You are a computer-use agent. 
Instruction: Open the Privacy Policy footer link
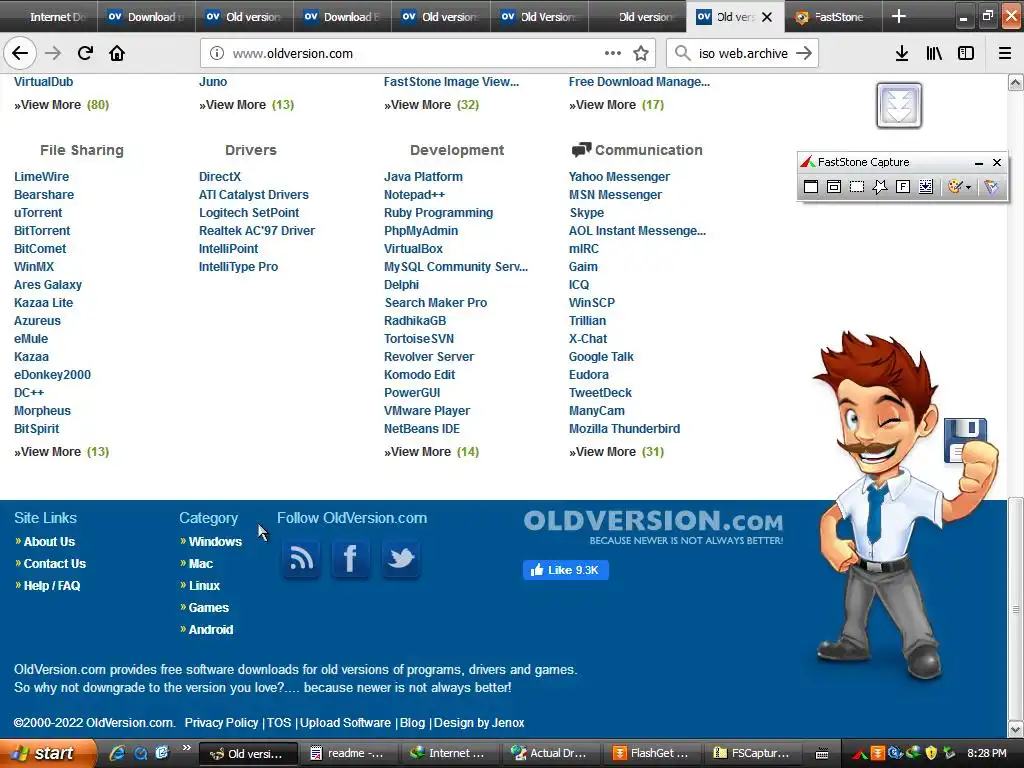221,723
